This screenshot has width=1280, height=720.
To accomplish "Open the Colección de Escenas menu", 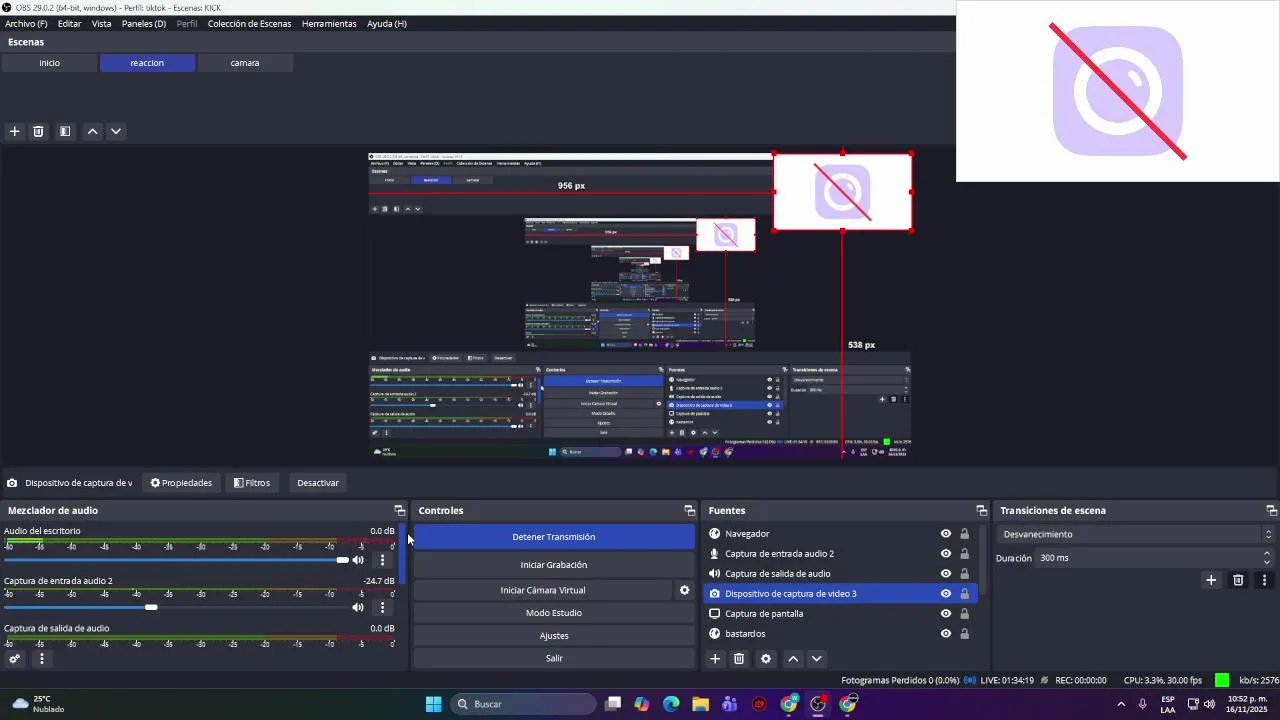I will (250, 23).
